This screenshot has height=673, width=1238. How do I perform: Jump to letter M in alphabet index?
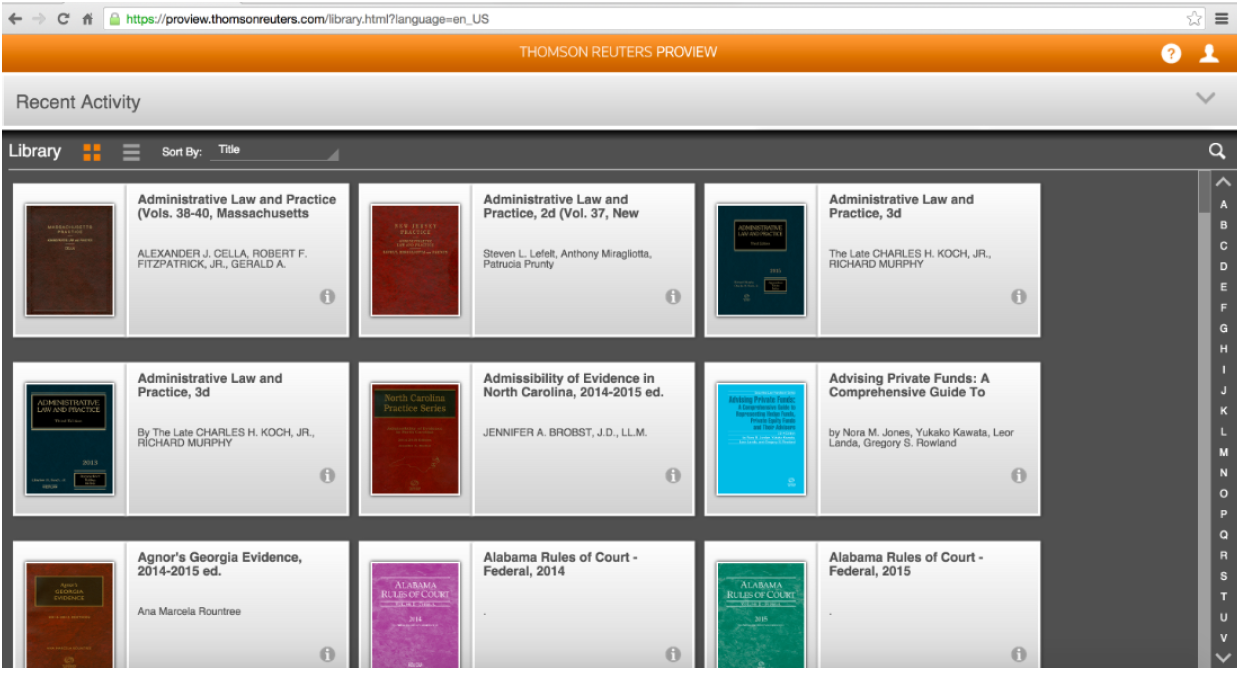click(x=1224, y=452)
